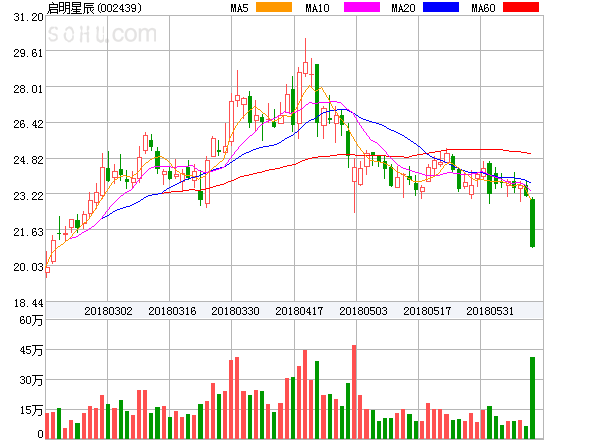This screenshot has height=440, width=600.
Task: Click the MA10 legend label
Action: coord(318,8)
